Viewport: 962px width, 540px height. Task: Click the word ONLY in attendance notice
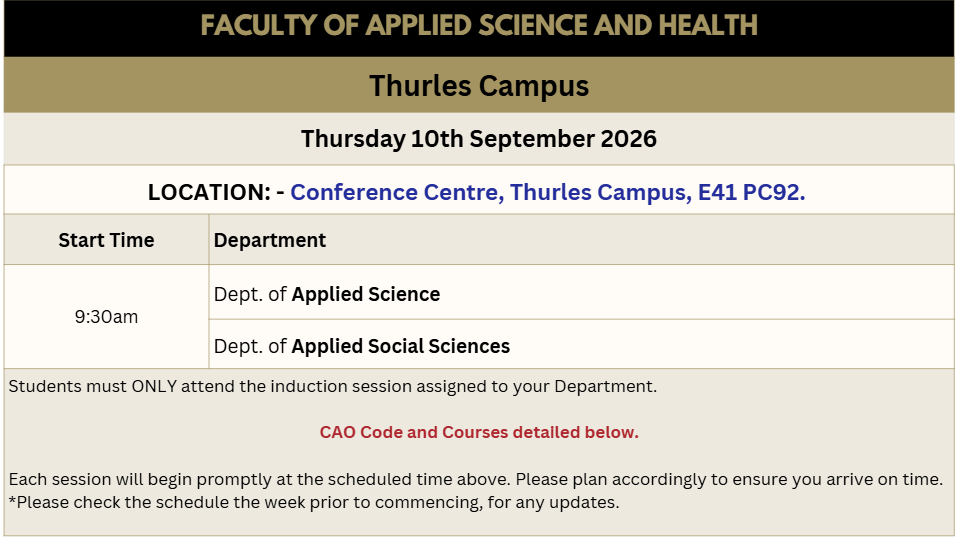point(154,387)
